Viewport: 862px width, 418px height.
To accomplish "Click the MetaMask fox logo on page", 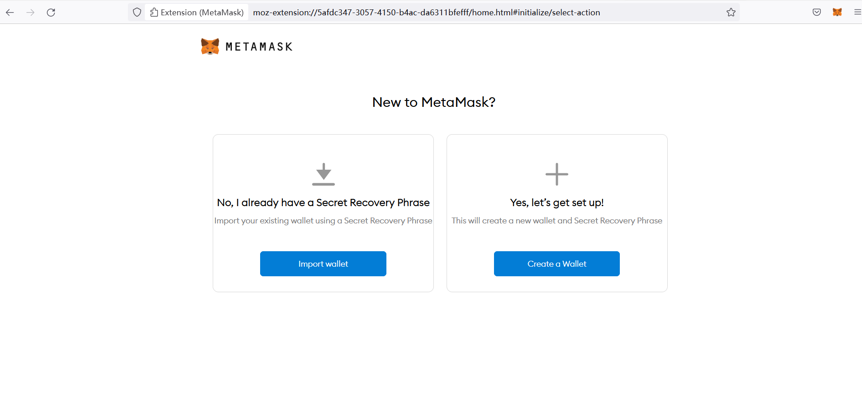I will point(209,47).
